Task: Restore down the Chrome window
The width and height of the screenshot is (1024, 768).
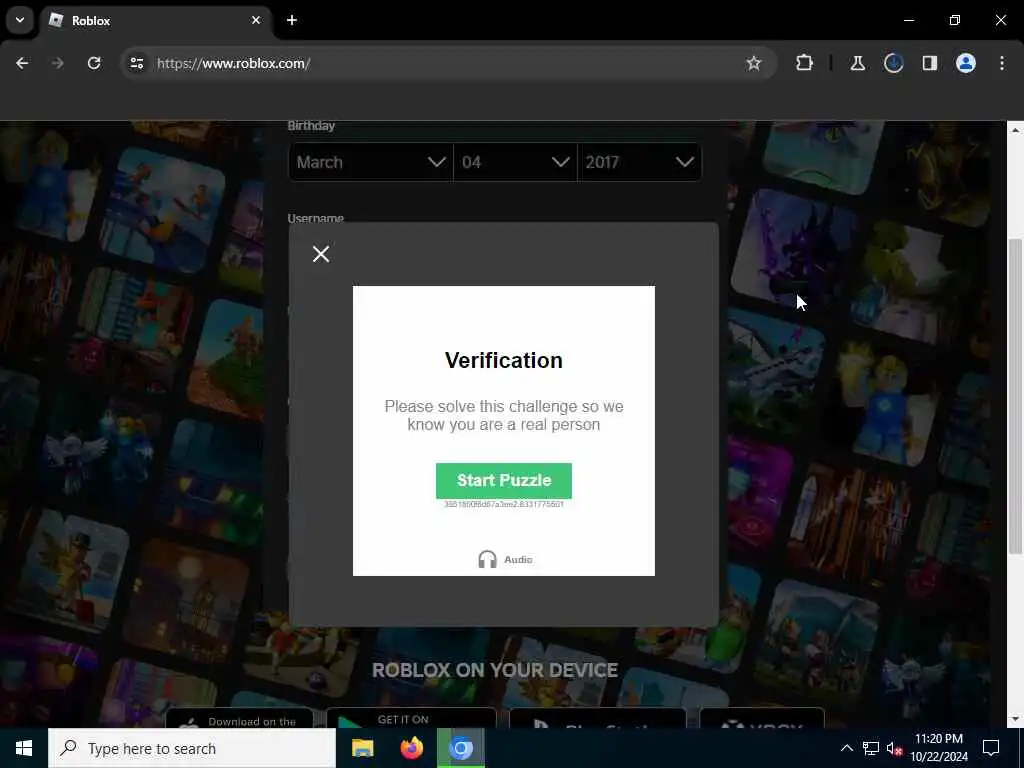Action: click(955, 20)
